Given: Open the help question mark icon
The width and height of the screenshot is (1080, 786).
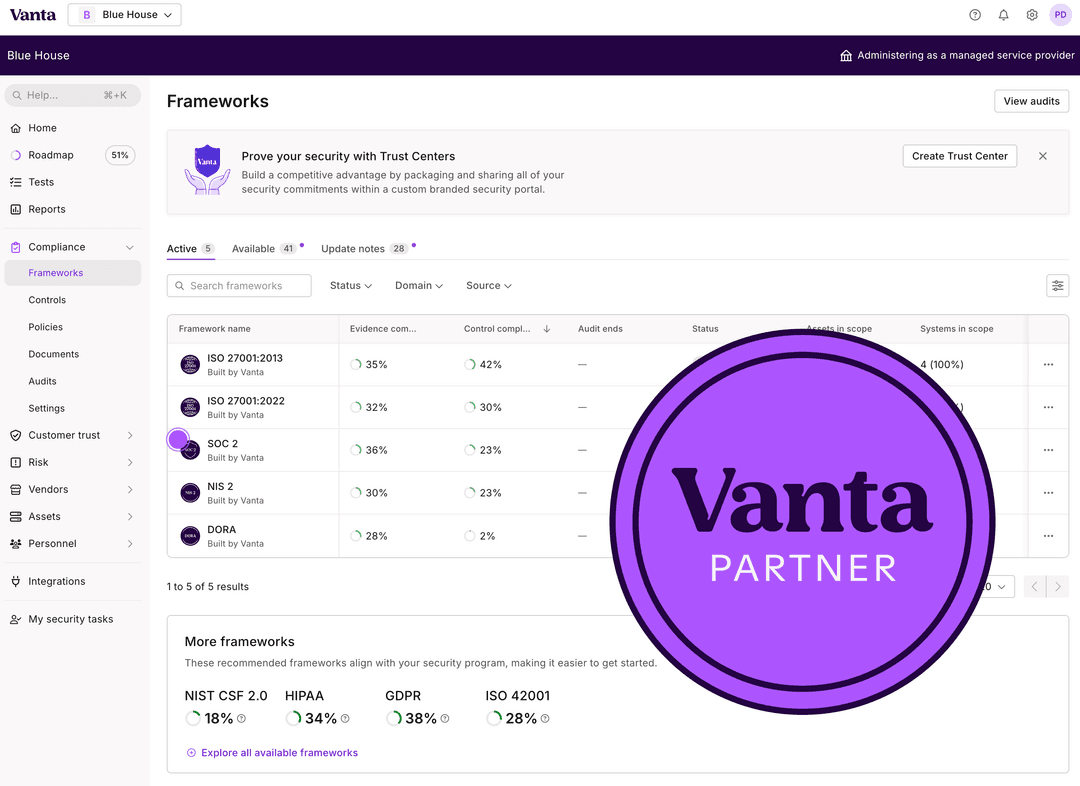Looking at the screenshot, I should tap(975, 14).
